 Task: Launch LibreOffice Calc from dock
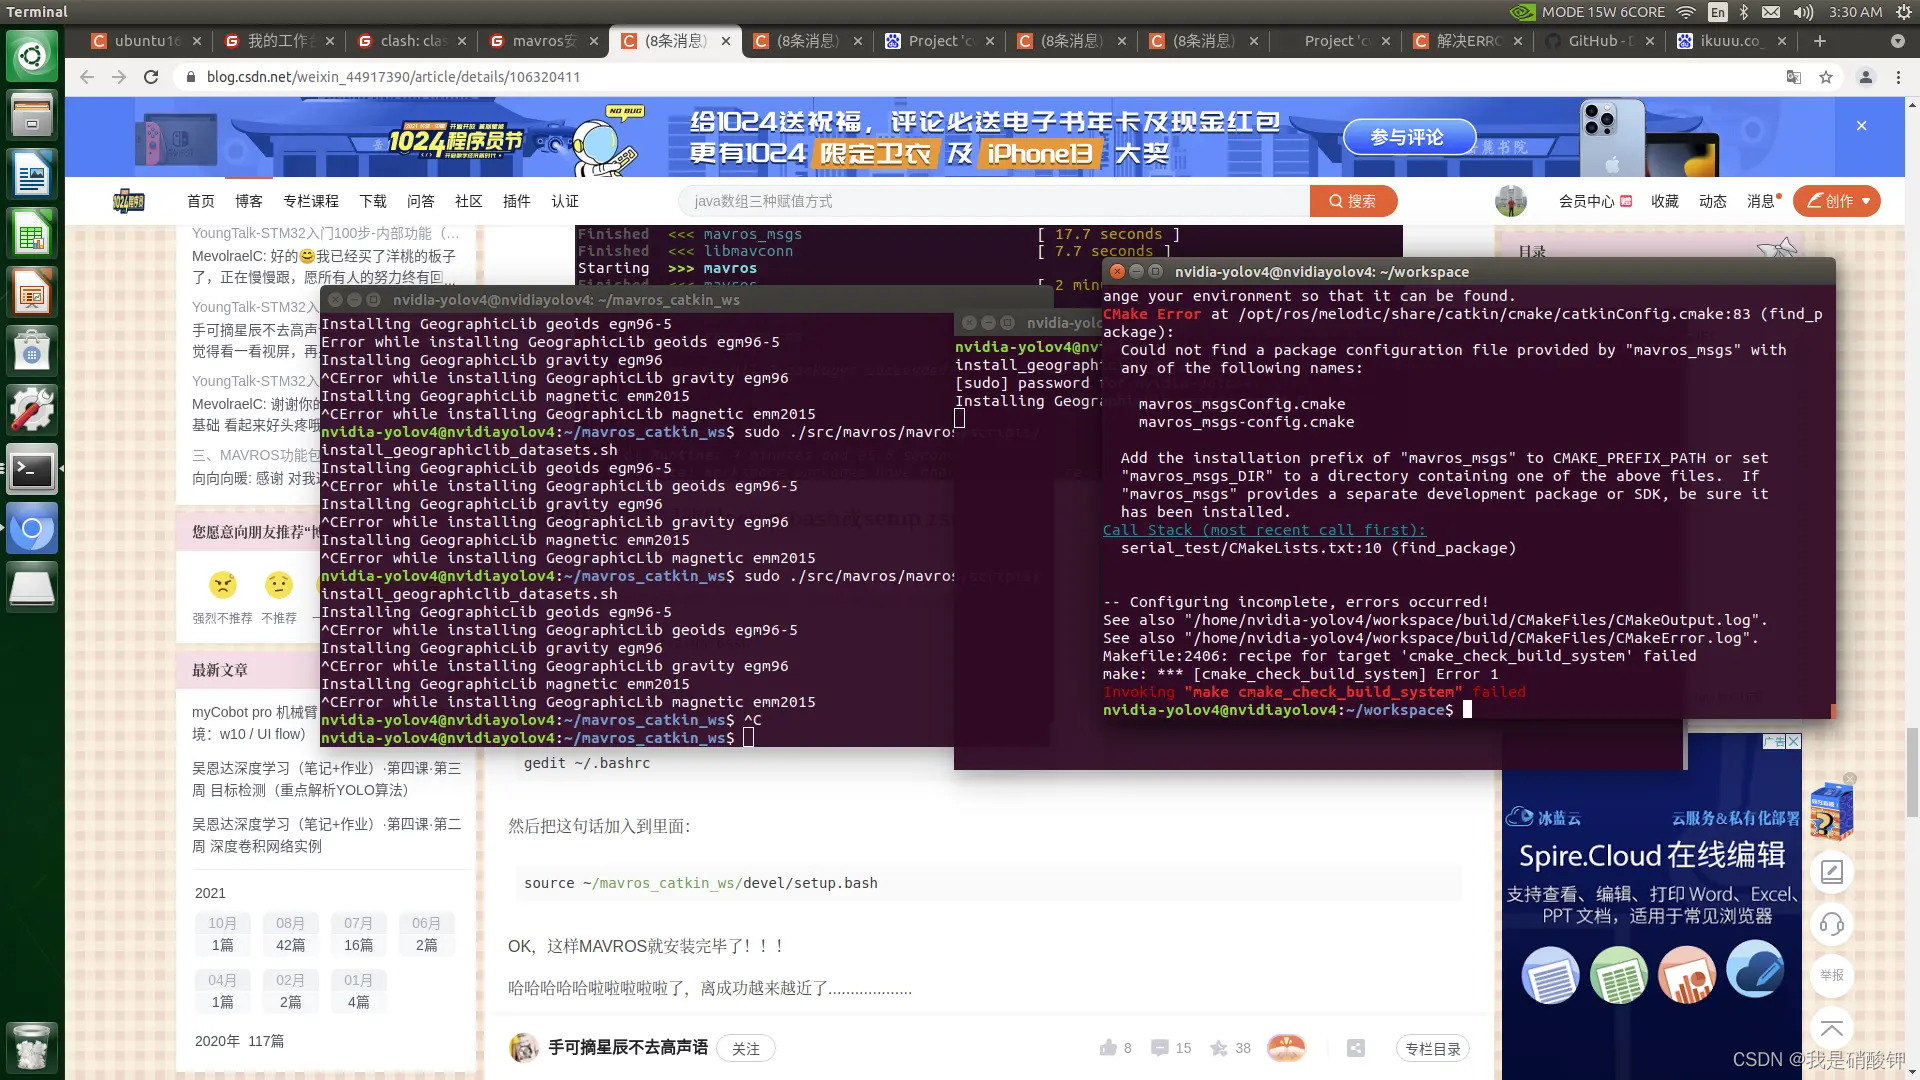pos(32,234)
